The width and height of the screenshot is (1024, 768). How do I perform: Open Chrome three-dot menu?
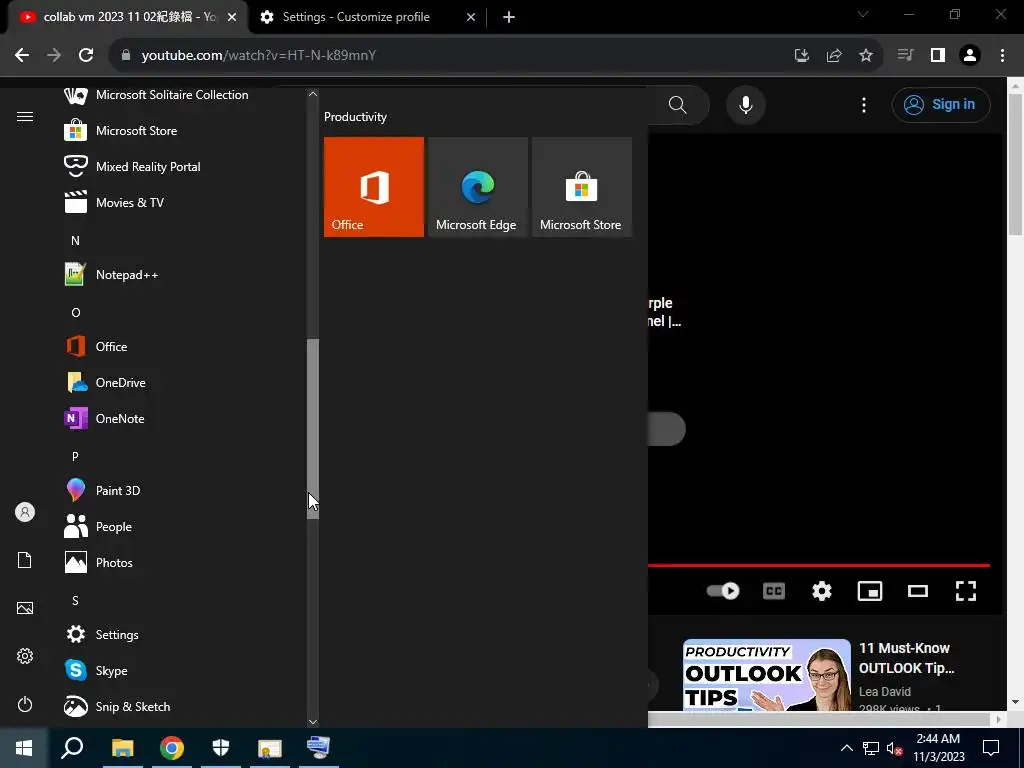[x=1002, y=56]
